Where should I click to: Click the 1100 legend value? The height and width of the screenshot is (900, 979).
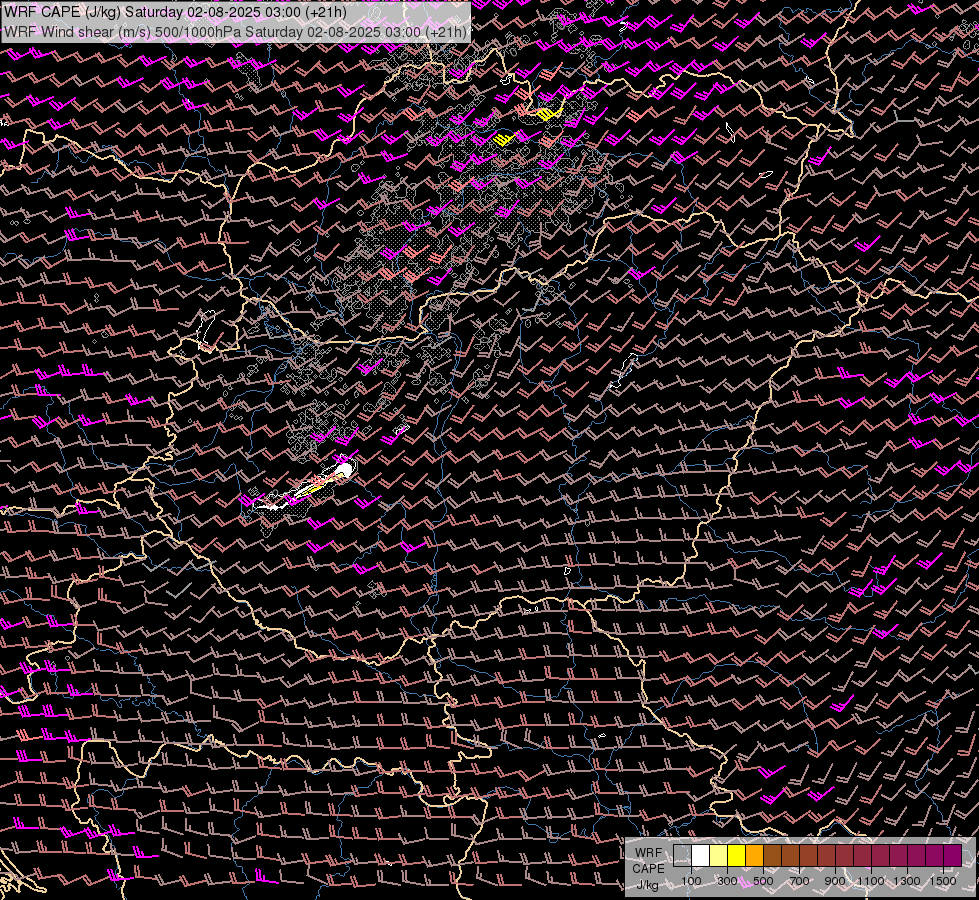(x=870, y=881)
